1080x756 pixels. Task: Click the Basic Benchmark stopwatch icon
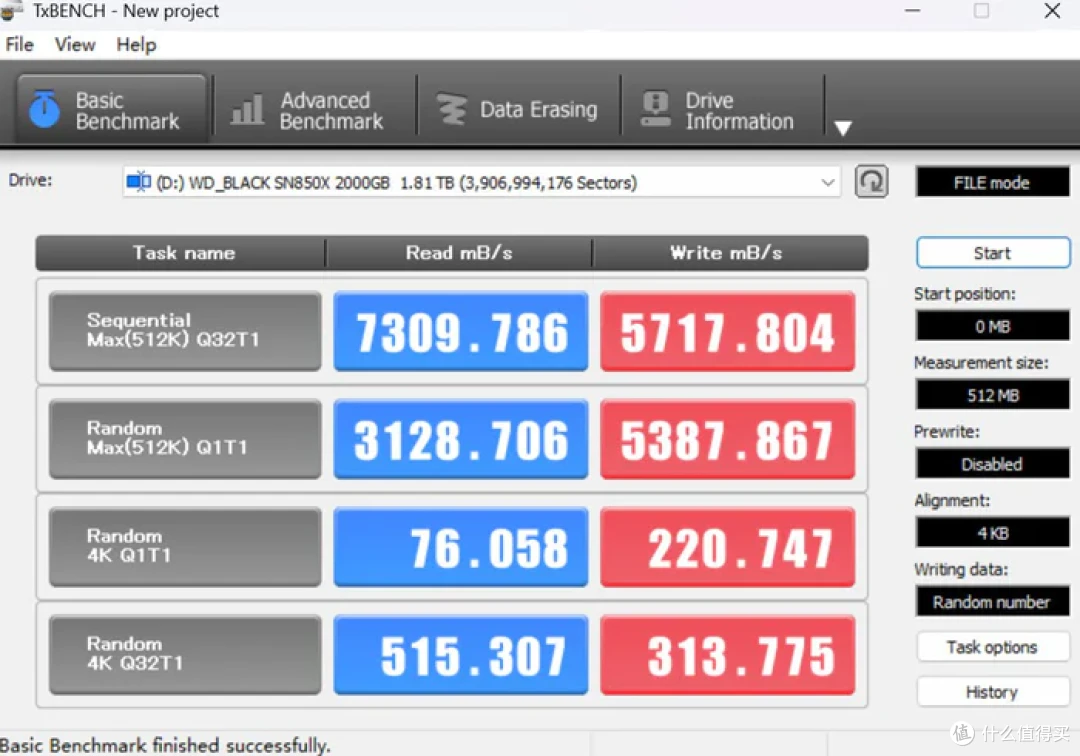45,109
